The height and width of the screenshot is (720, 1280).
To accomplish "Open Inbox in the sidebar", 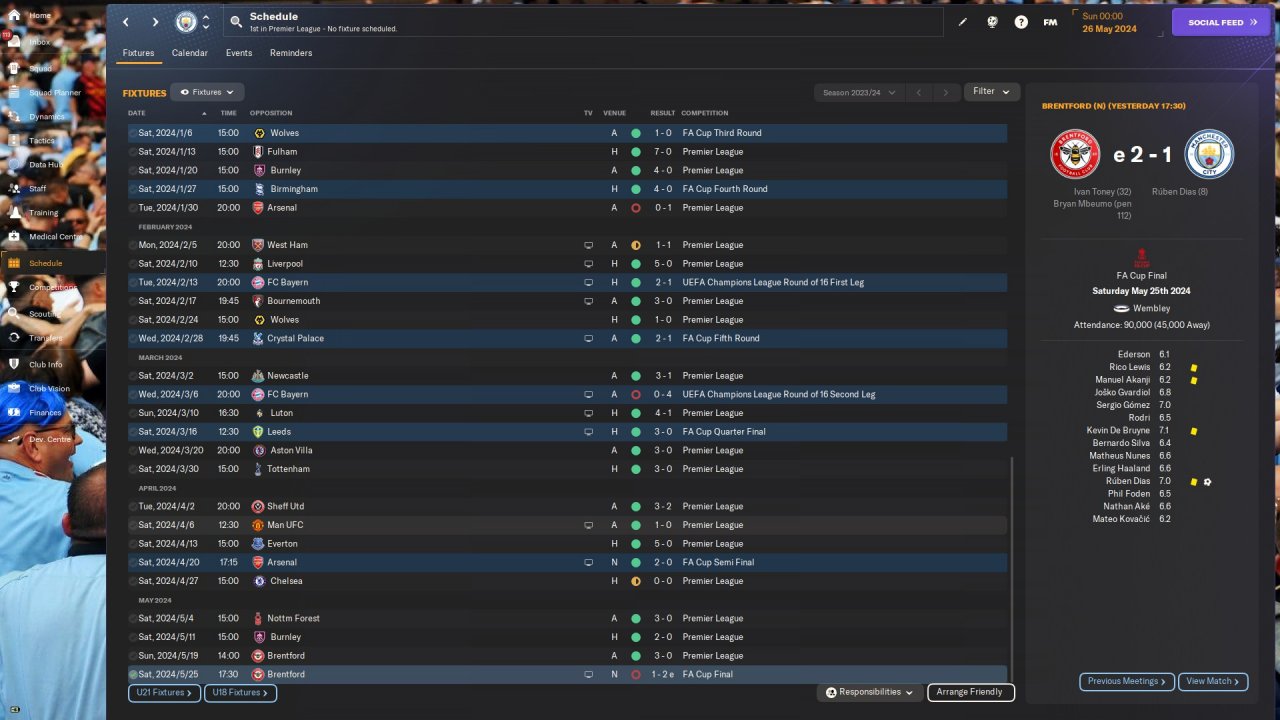I will 39,42.
